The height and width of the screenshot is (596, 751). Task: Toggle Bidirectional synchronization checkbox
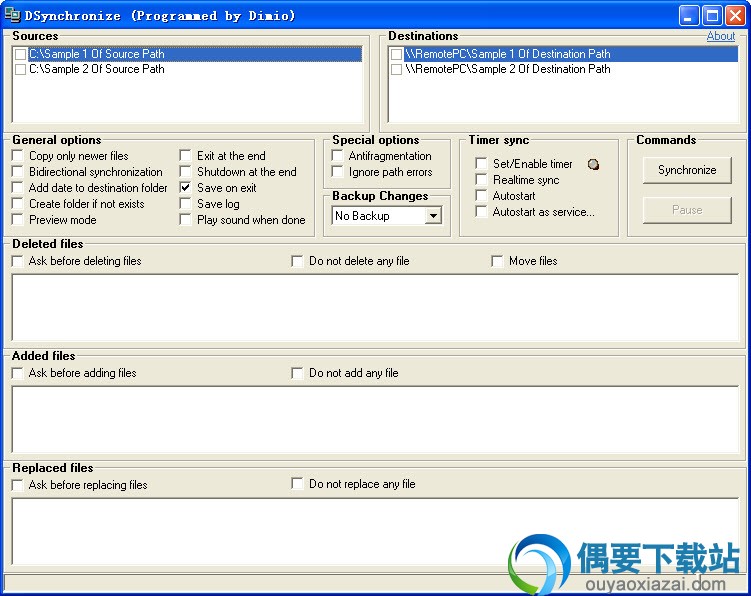coord(18,172)
